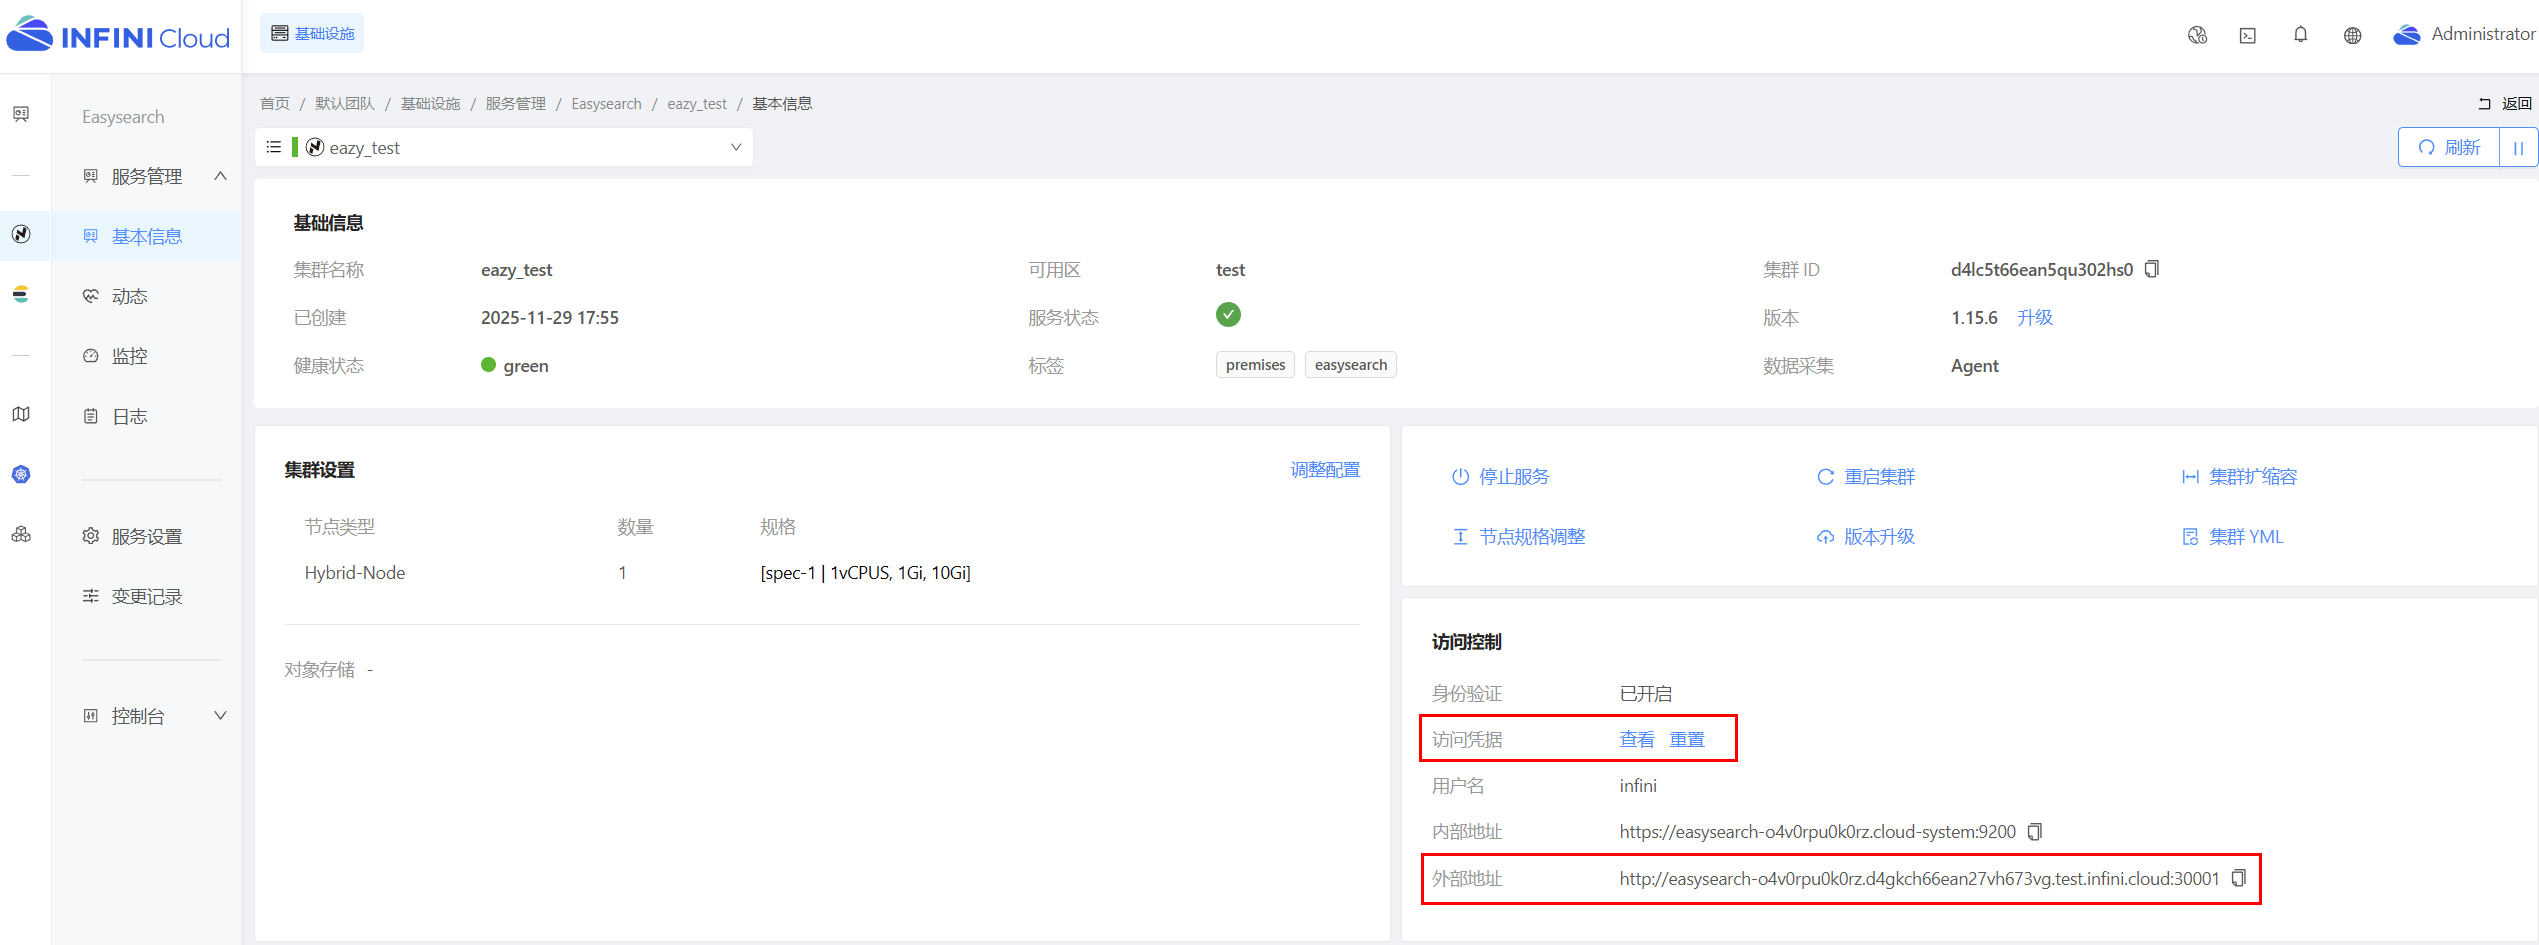
Task: Click the color theme icon in header
Action: [2197, 35]
